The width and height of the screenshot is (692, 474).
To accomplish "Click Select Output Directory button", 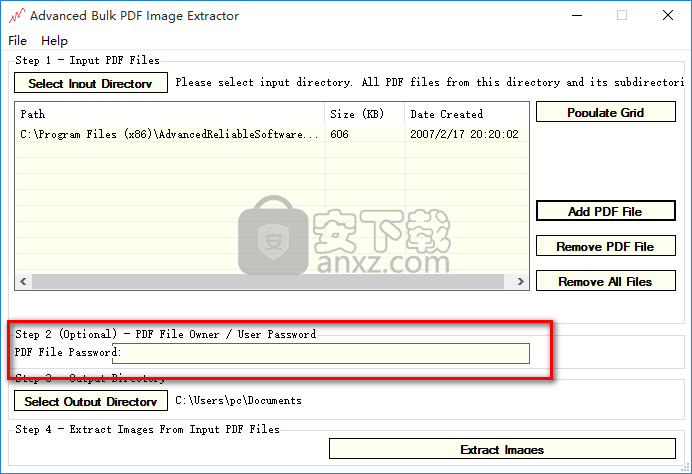I will [x=91, y=401].
